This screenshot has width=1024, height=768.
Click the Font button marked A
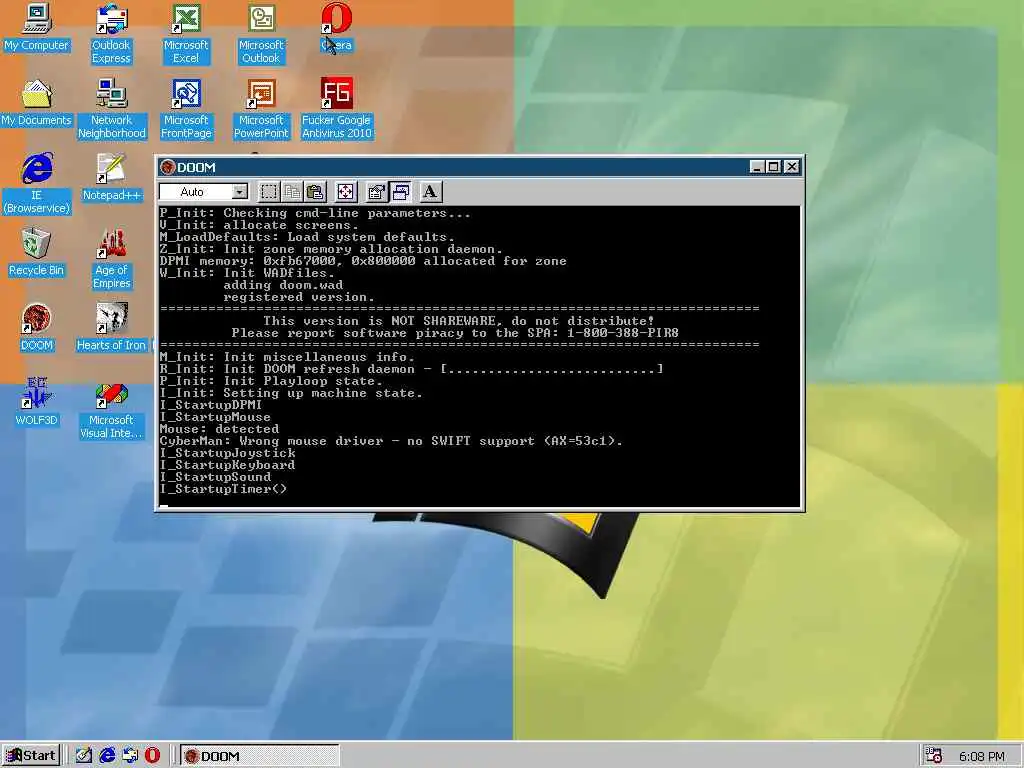430,191
